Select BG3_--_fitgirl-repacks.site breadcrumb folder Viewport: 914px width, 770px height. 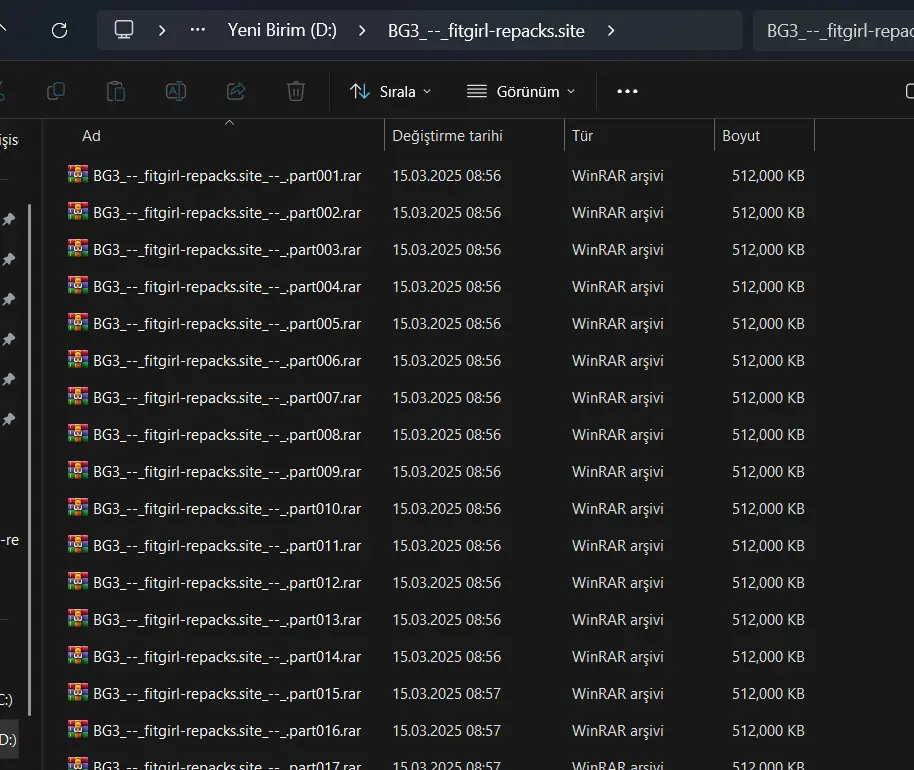486,31
